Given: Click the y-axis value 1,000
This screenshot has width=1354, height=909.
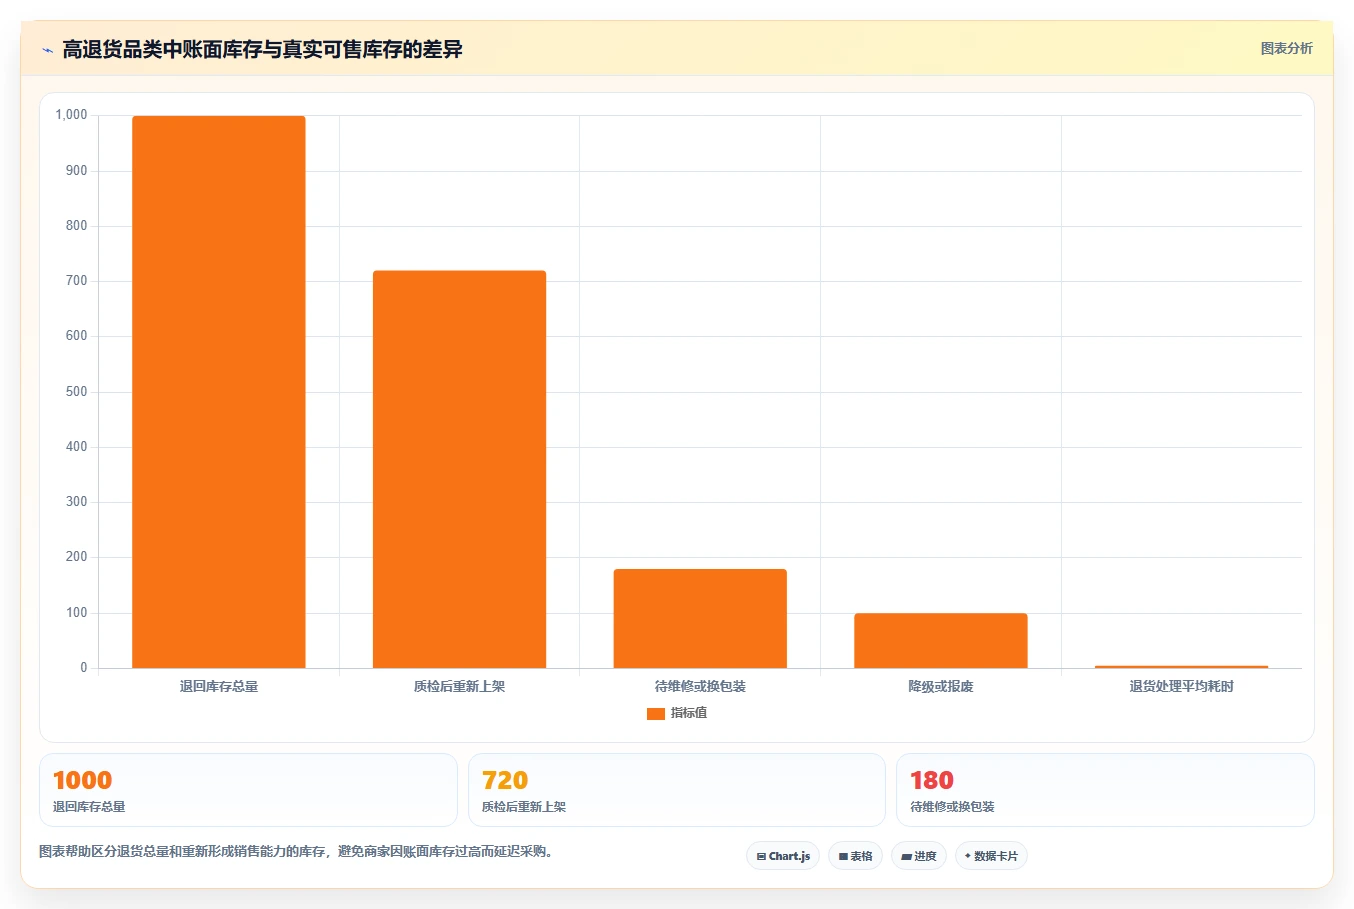Looking at the screenshot, I should (x=71, y=115).
